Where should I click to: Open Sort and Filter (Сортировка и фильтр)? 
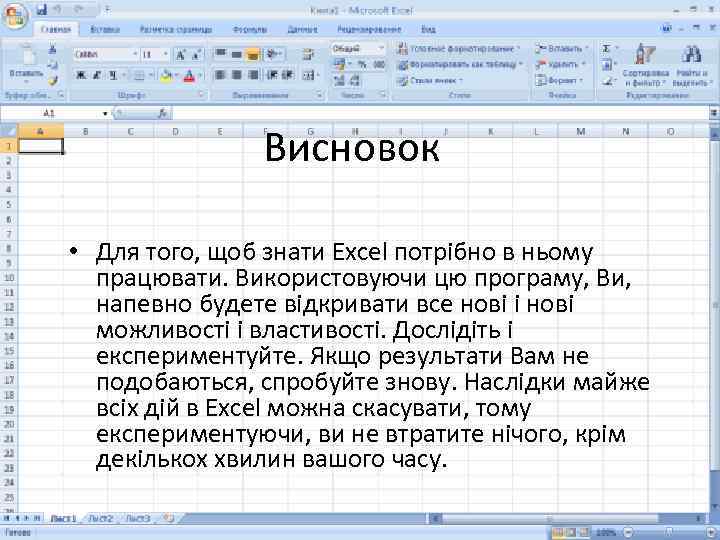pos(645,65)
